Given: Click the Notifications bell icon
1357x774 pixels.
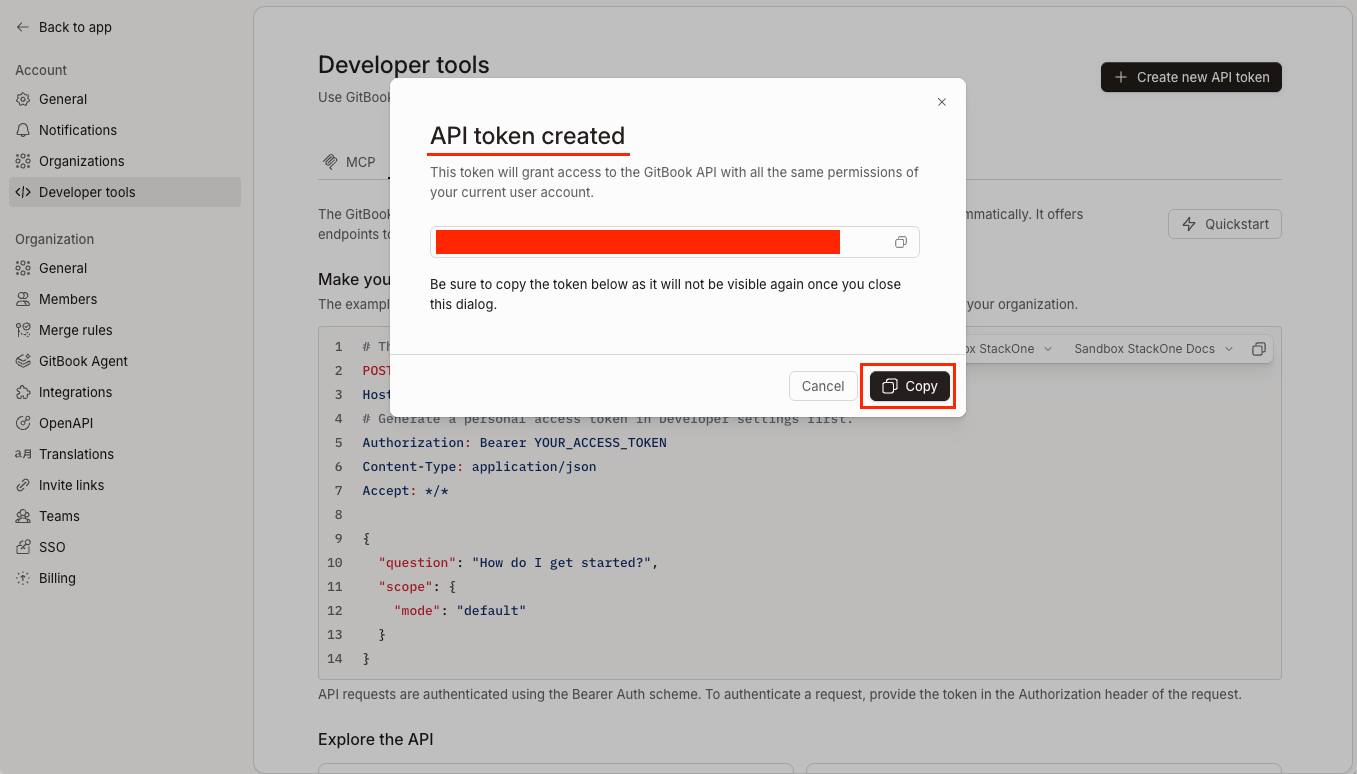Looking at the screenshot, I should [x=23, y=130].
